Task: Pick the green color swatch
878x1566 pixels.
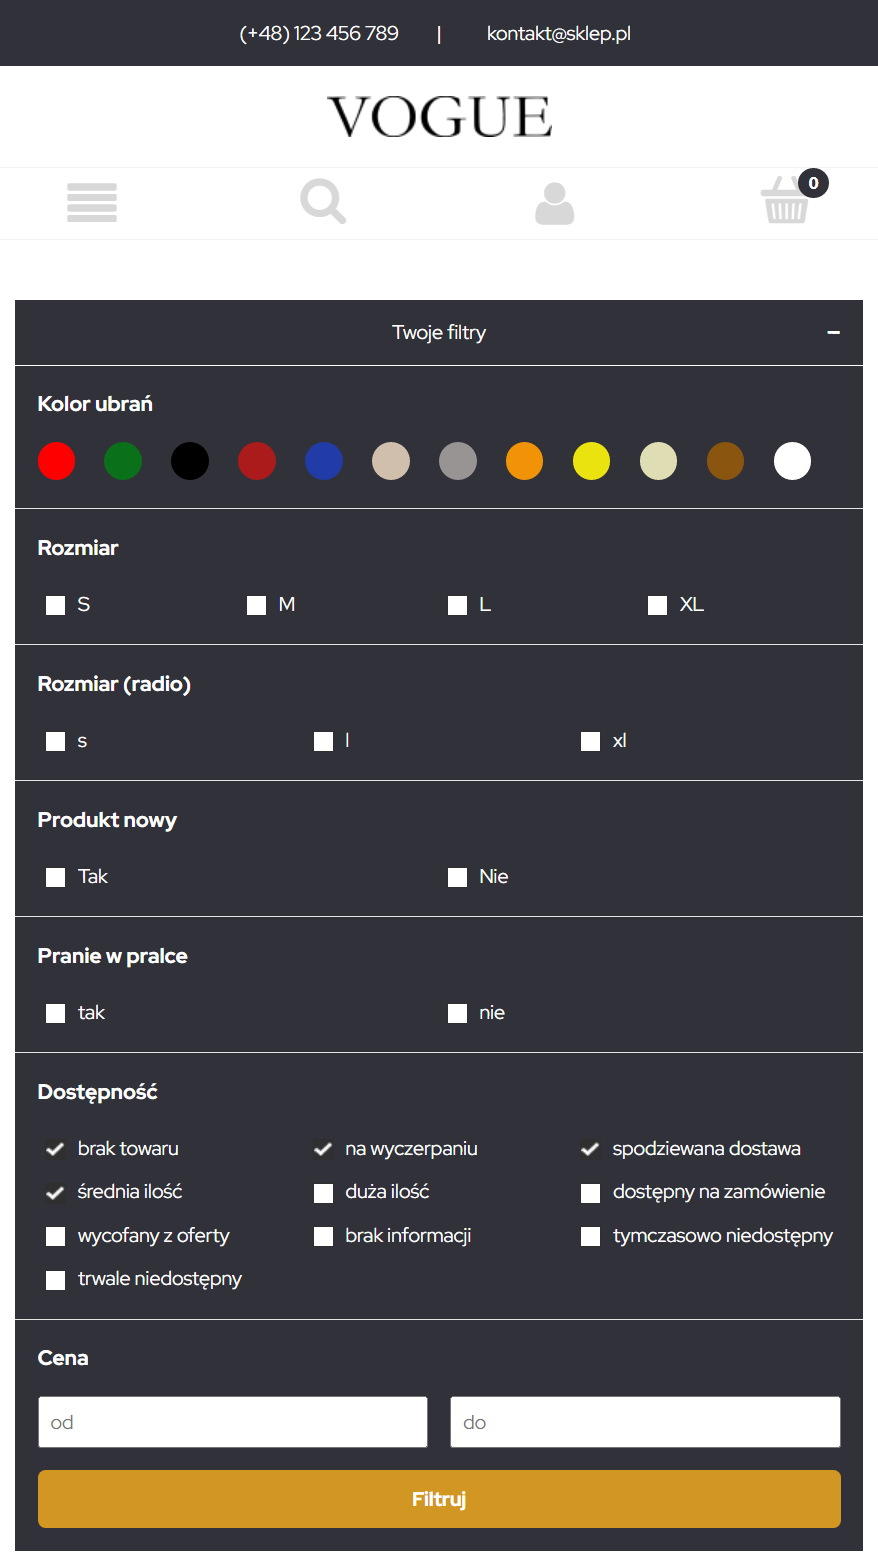Action: coord(123,461)
